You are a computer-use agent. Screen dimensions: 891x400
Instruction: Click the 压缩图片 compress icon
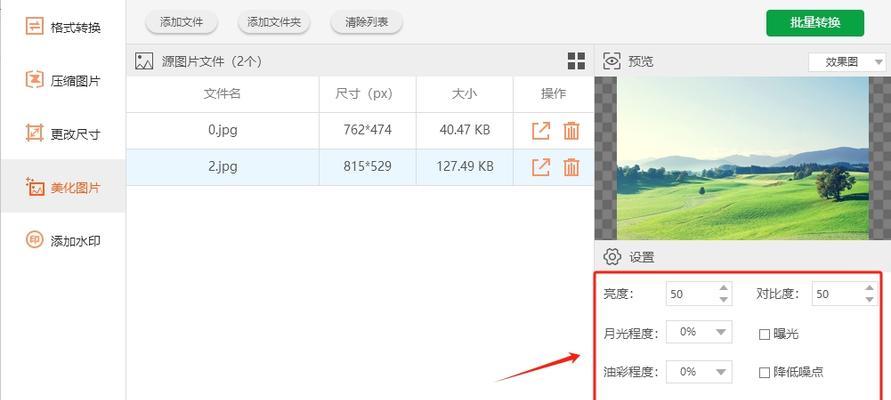tap(35, 80)
